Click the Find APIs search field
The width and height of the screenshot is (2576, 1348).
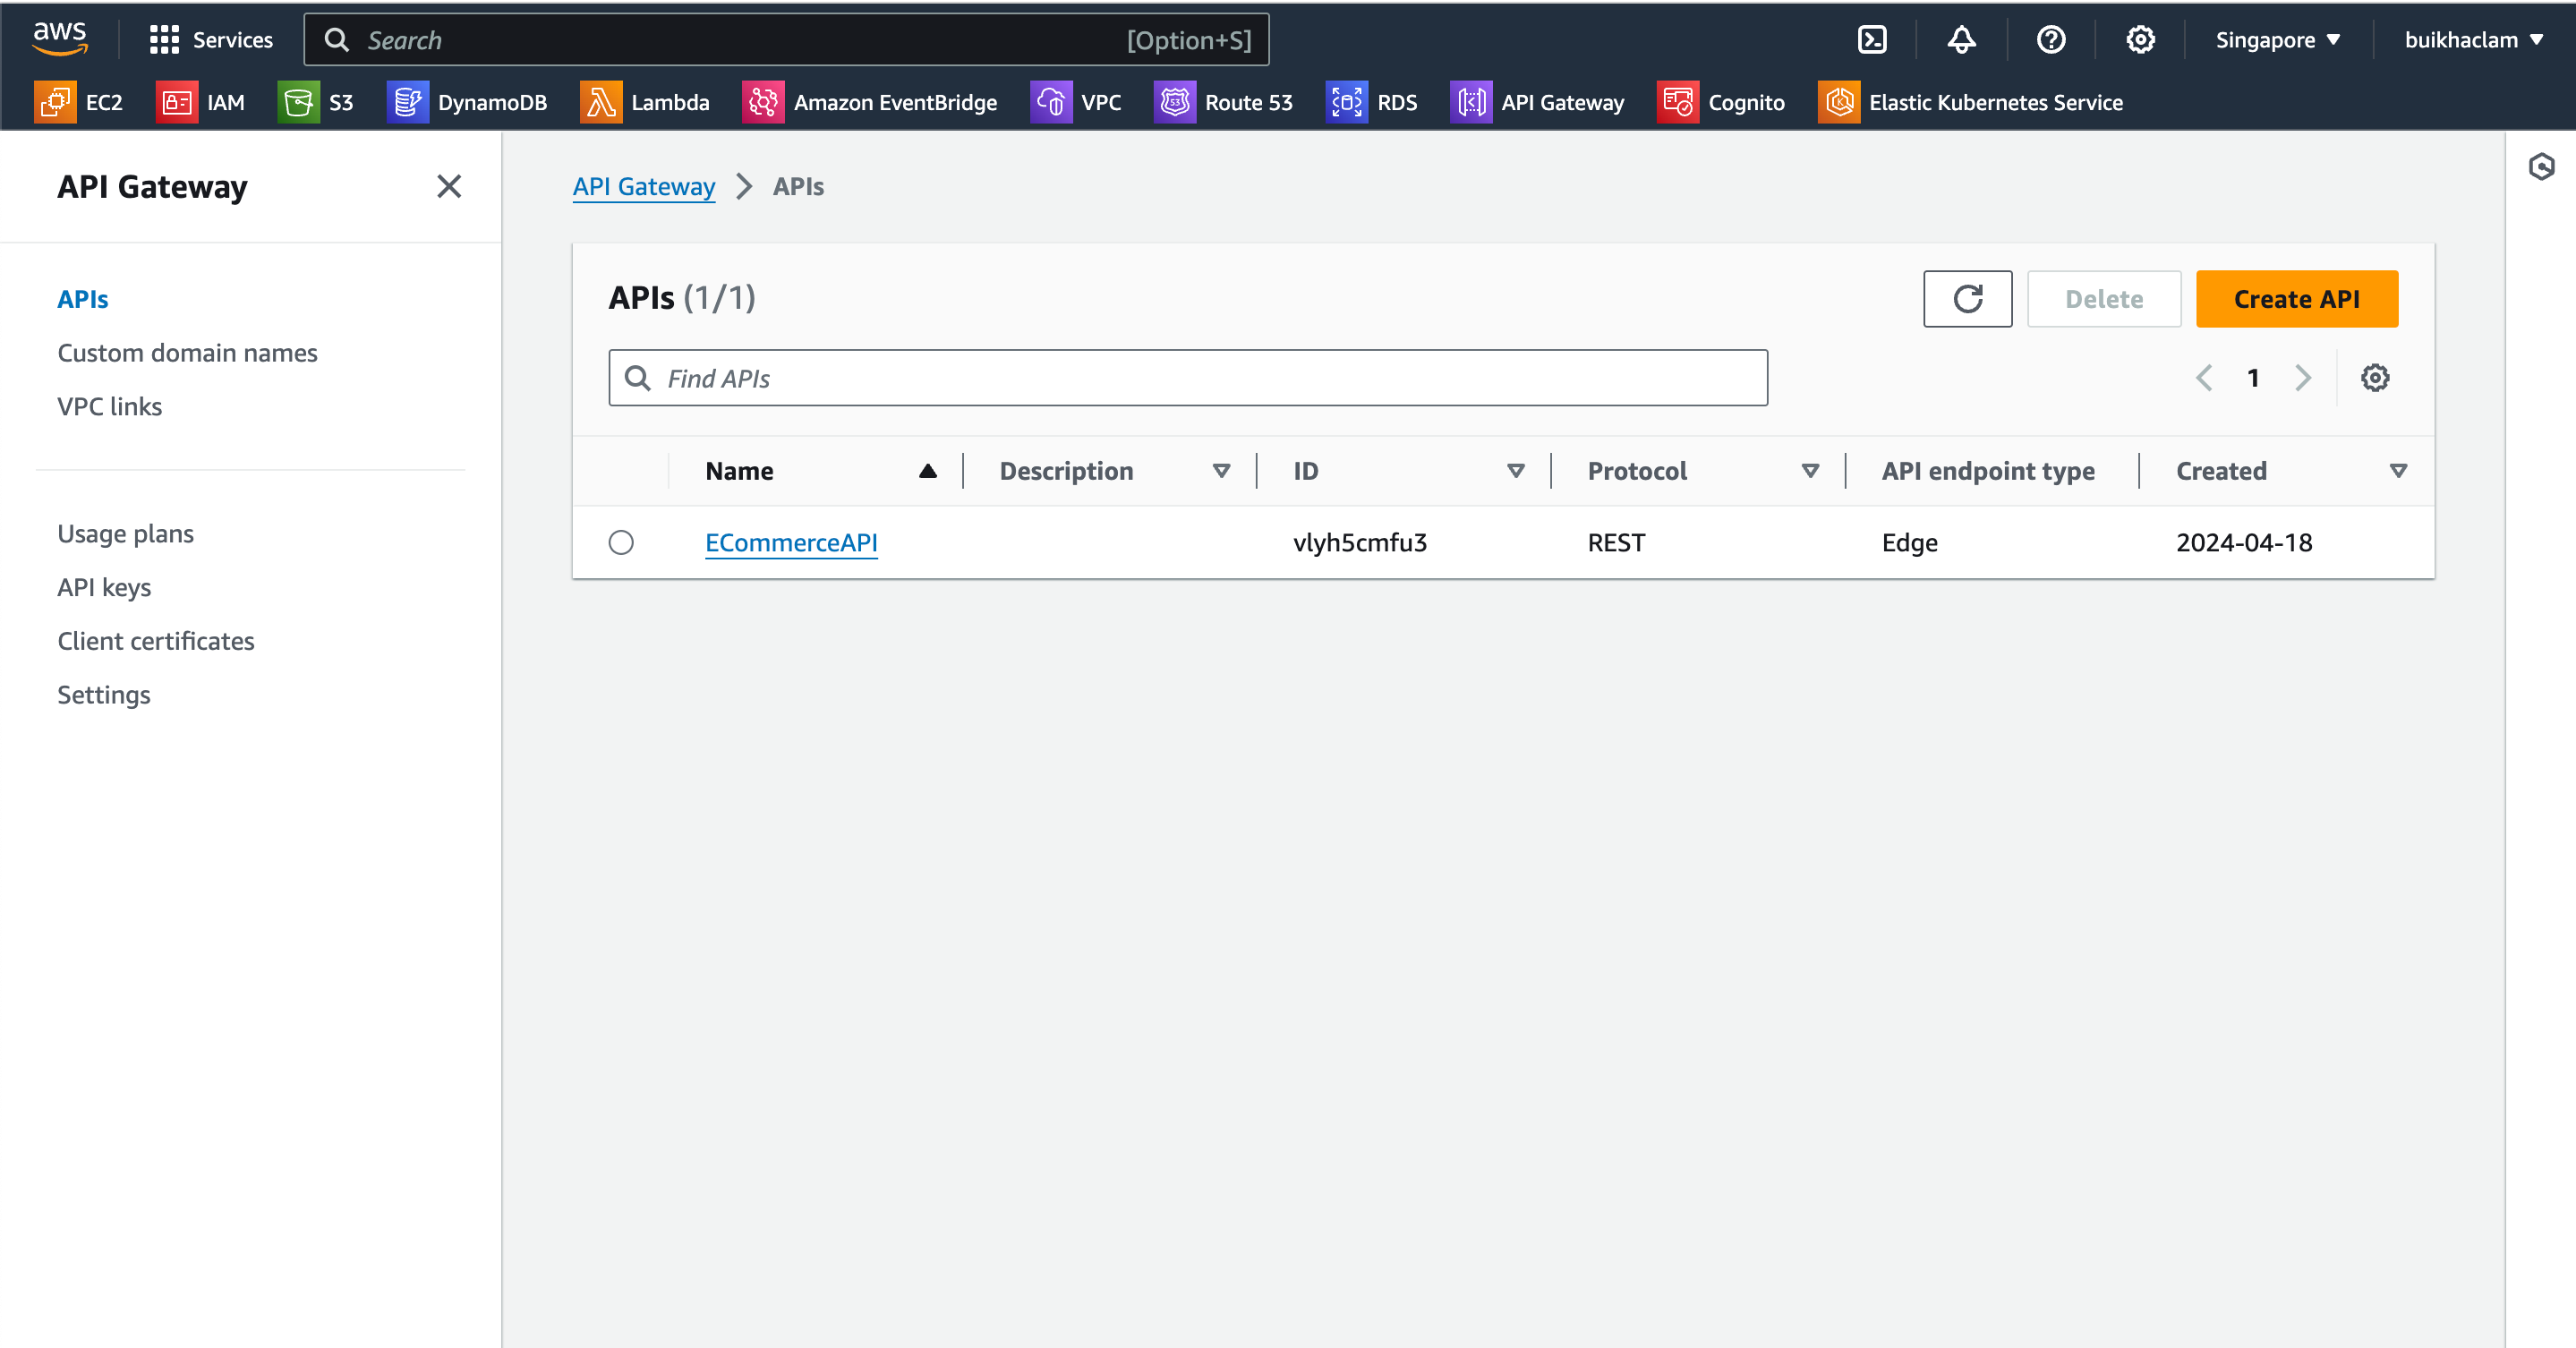1188,378
